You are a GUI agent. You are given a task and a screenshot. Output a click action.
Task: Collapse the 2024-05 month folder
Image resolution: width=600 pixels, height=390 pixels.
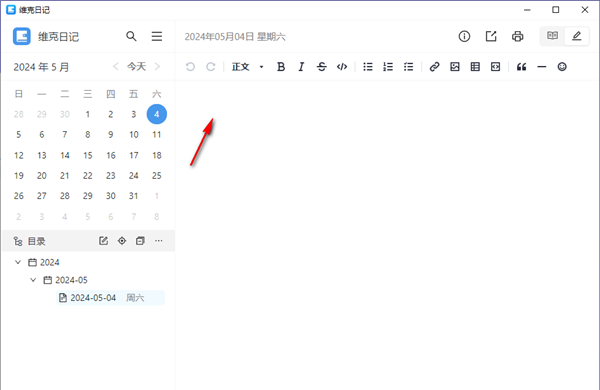[x=33, y=280]
